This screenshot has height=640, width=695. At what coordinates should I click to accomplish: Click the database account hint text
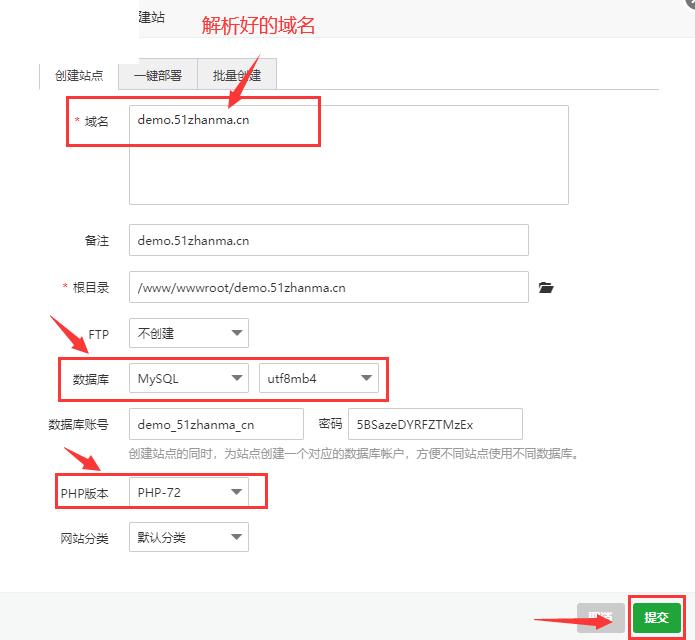click(x=354, y=454)
